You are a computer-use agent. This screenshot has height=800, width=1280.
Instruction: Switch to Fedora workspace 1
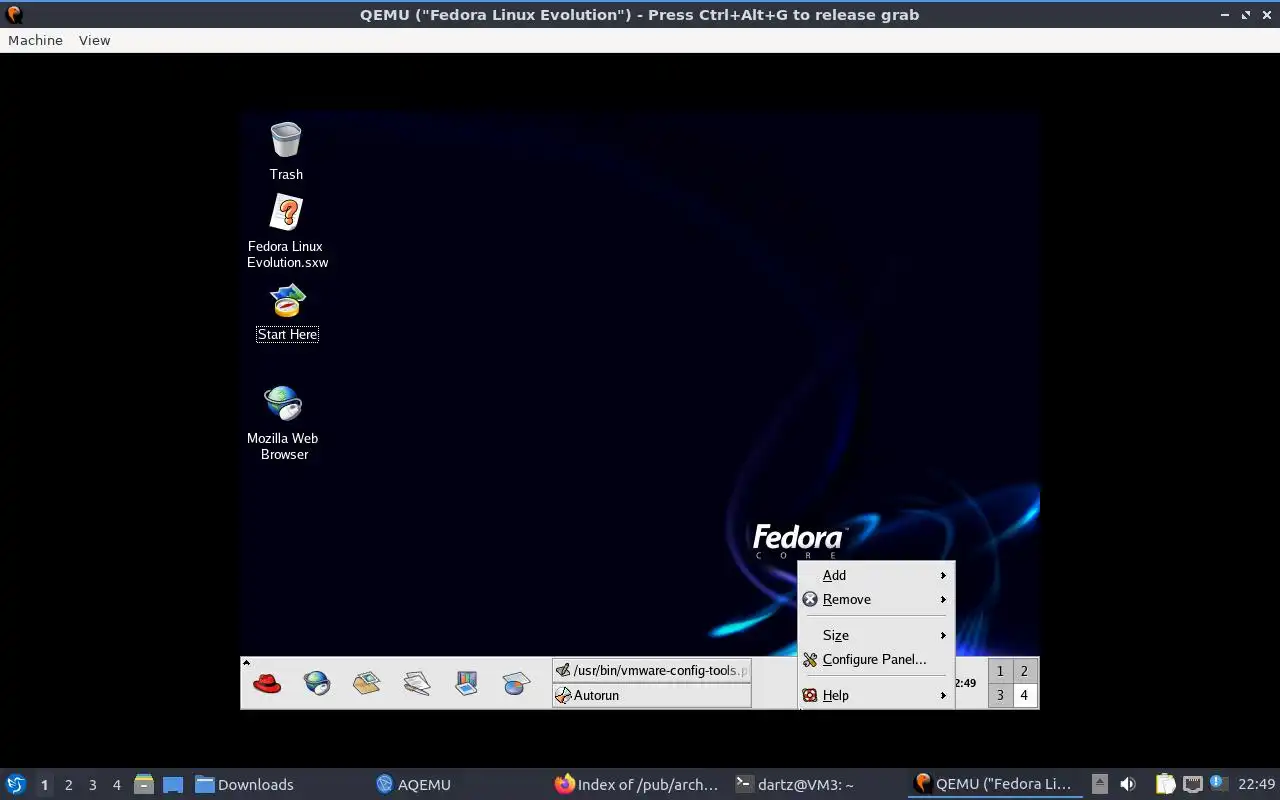(x=1000, y=671)
